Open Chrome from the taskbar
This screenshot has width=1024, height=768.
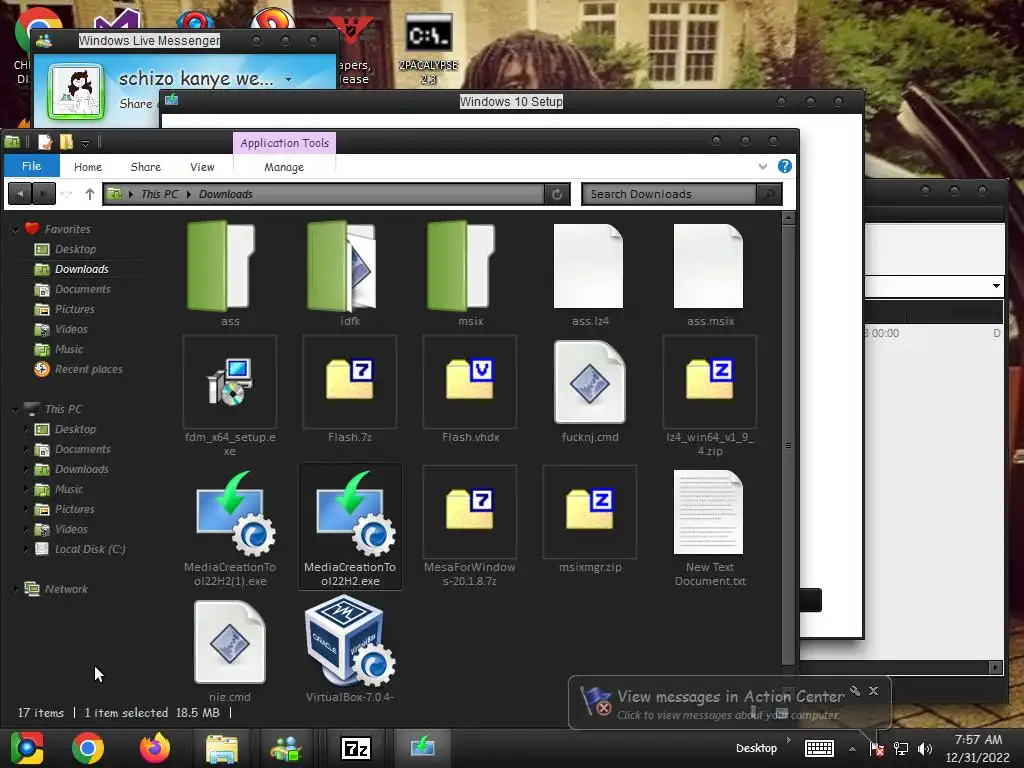(88, 748)
